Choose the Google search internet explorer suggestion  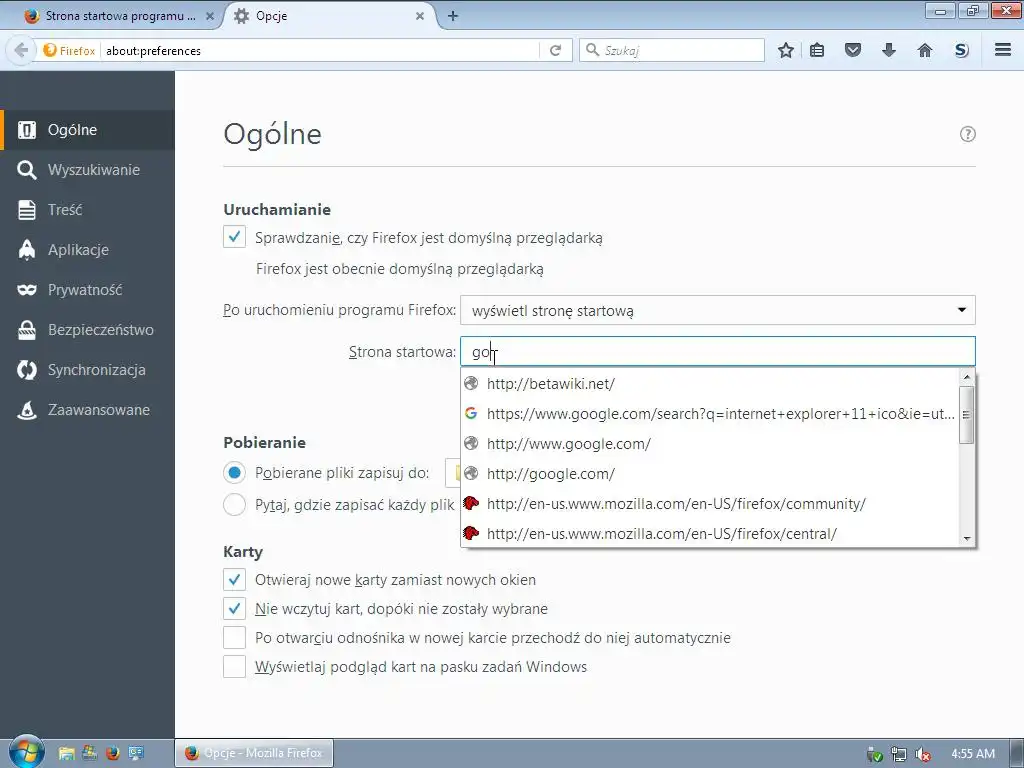pos(709,414)
